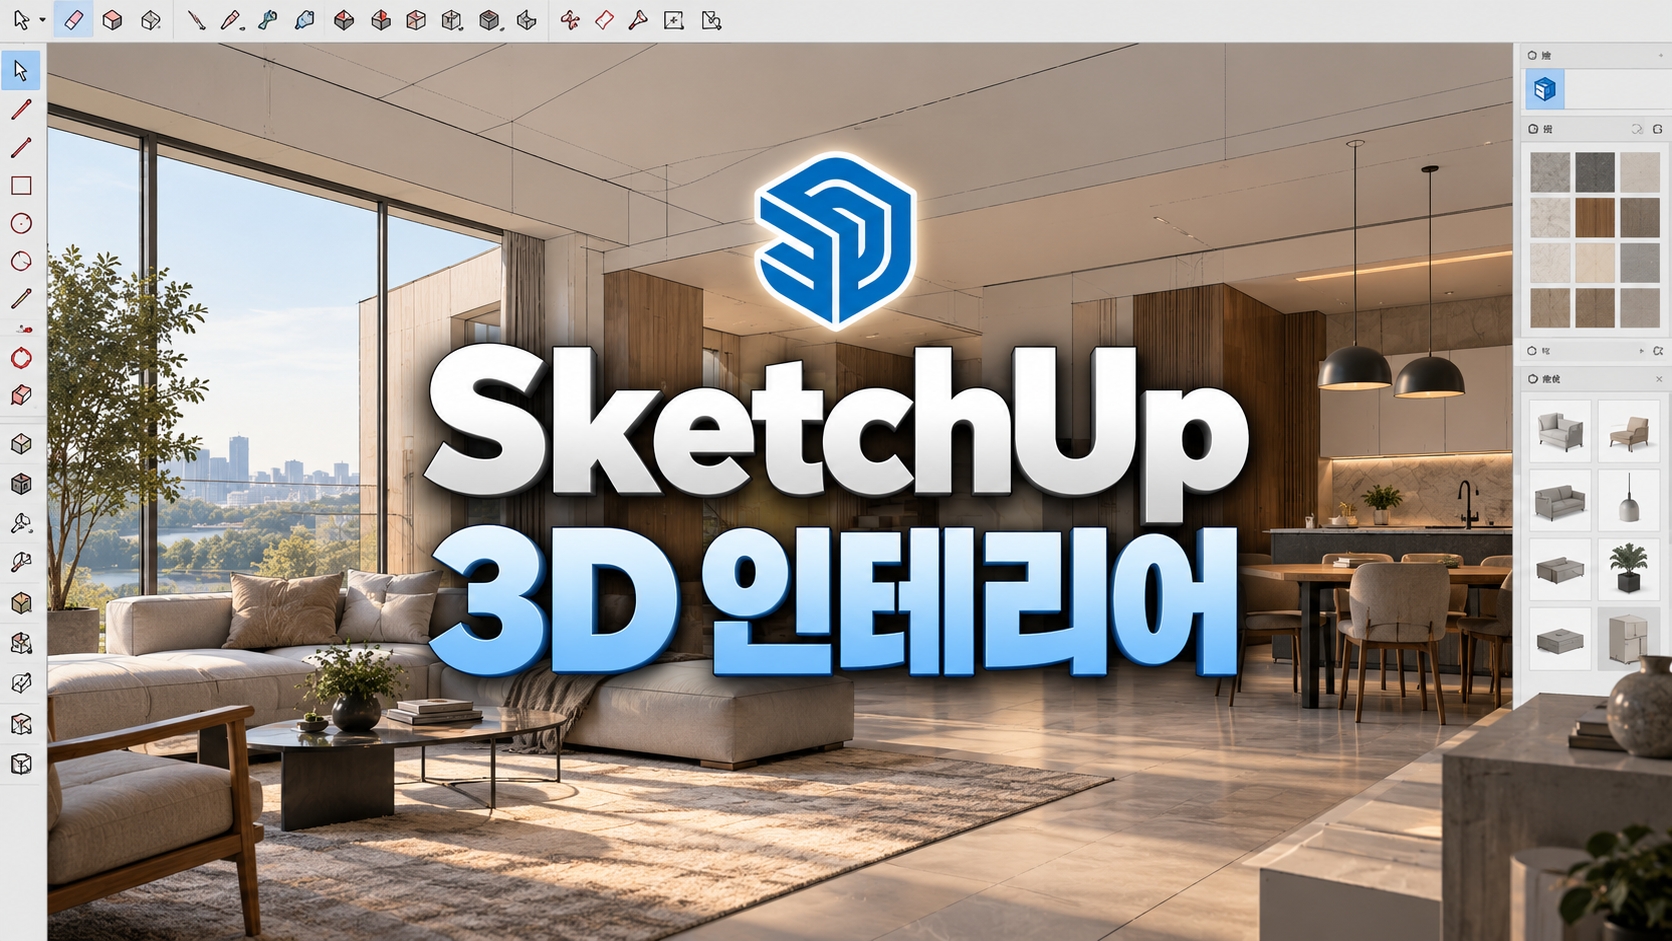The height and width of the screenshot is (941, 1672).
Task: Select the cabinet component thumbnail
Action: (1629, 638)
